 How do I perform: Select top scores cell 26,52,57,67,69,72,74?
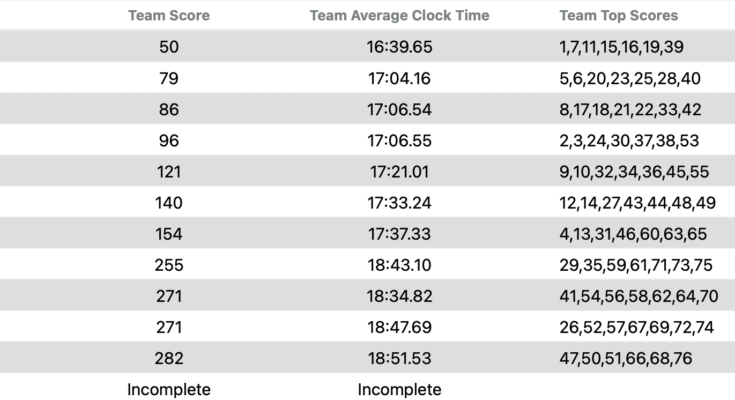pos(637,327)
